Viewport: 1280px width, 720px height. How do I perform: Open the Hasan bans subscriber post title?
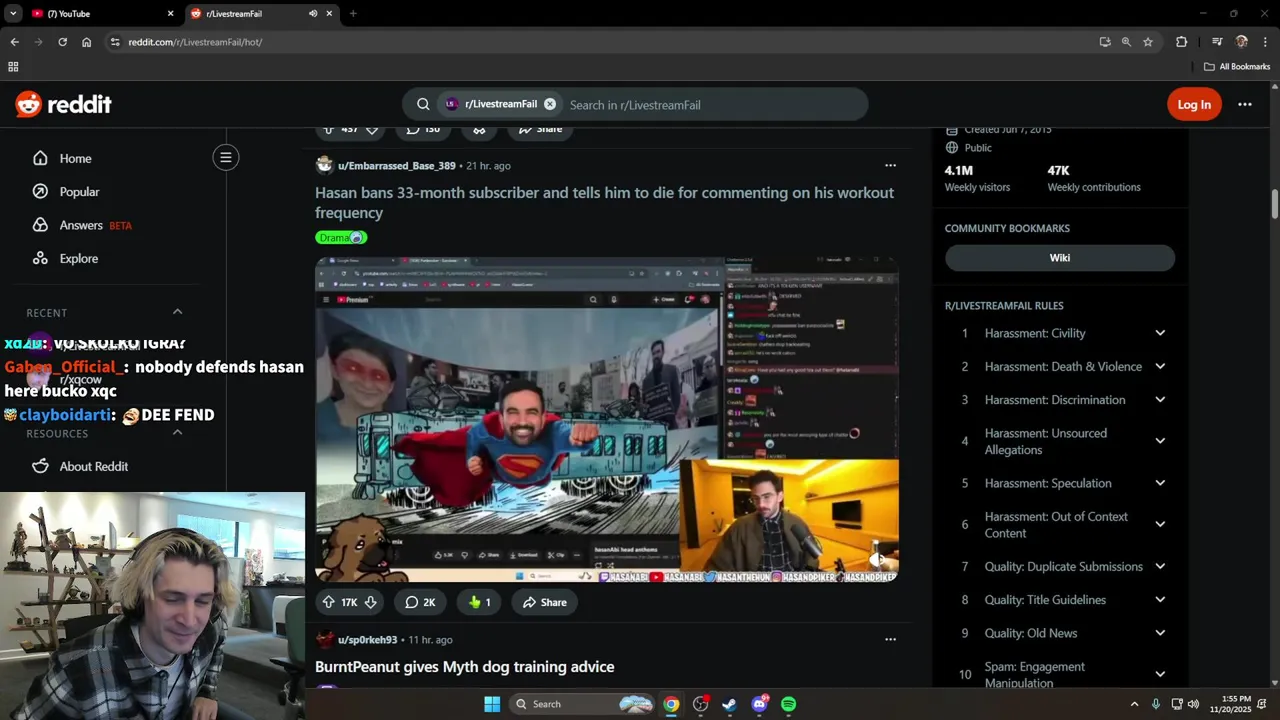pyautogui.click(x=604, y=202)
